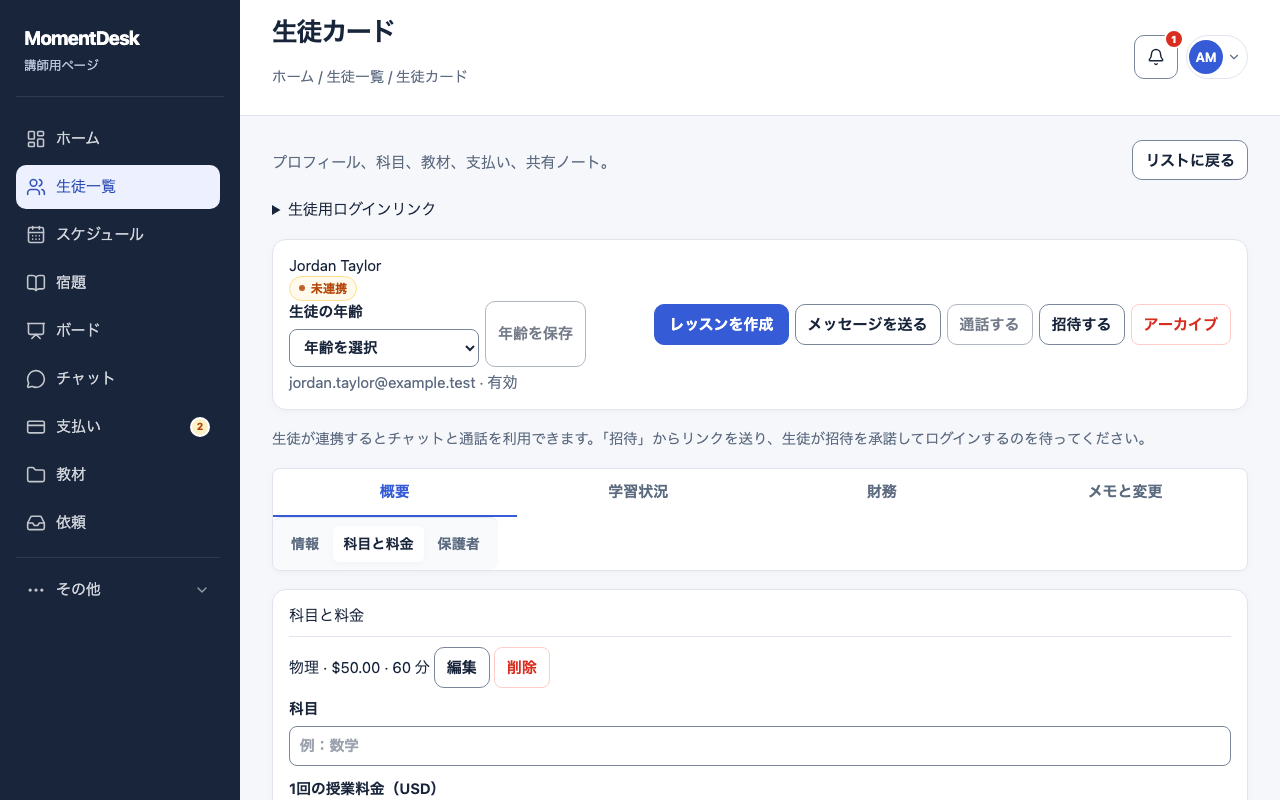This screenshot has width=1280, height=800.
Task: Switch to the 財務 tab
Action: click(x=882, y=492)
